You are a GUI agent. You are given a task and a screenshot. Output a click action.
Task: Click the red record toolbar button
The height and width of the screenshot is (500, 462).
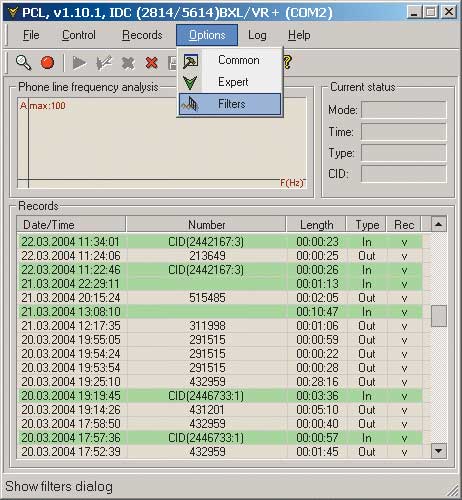47,62
